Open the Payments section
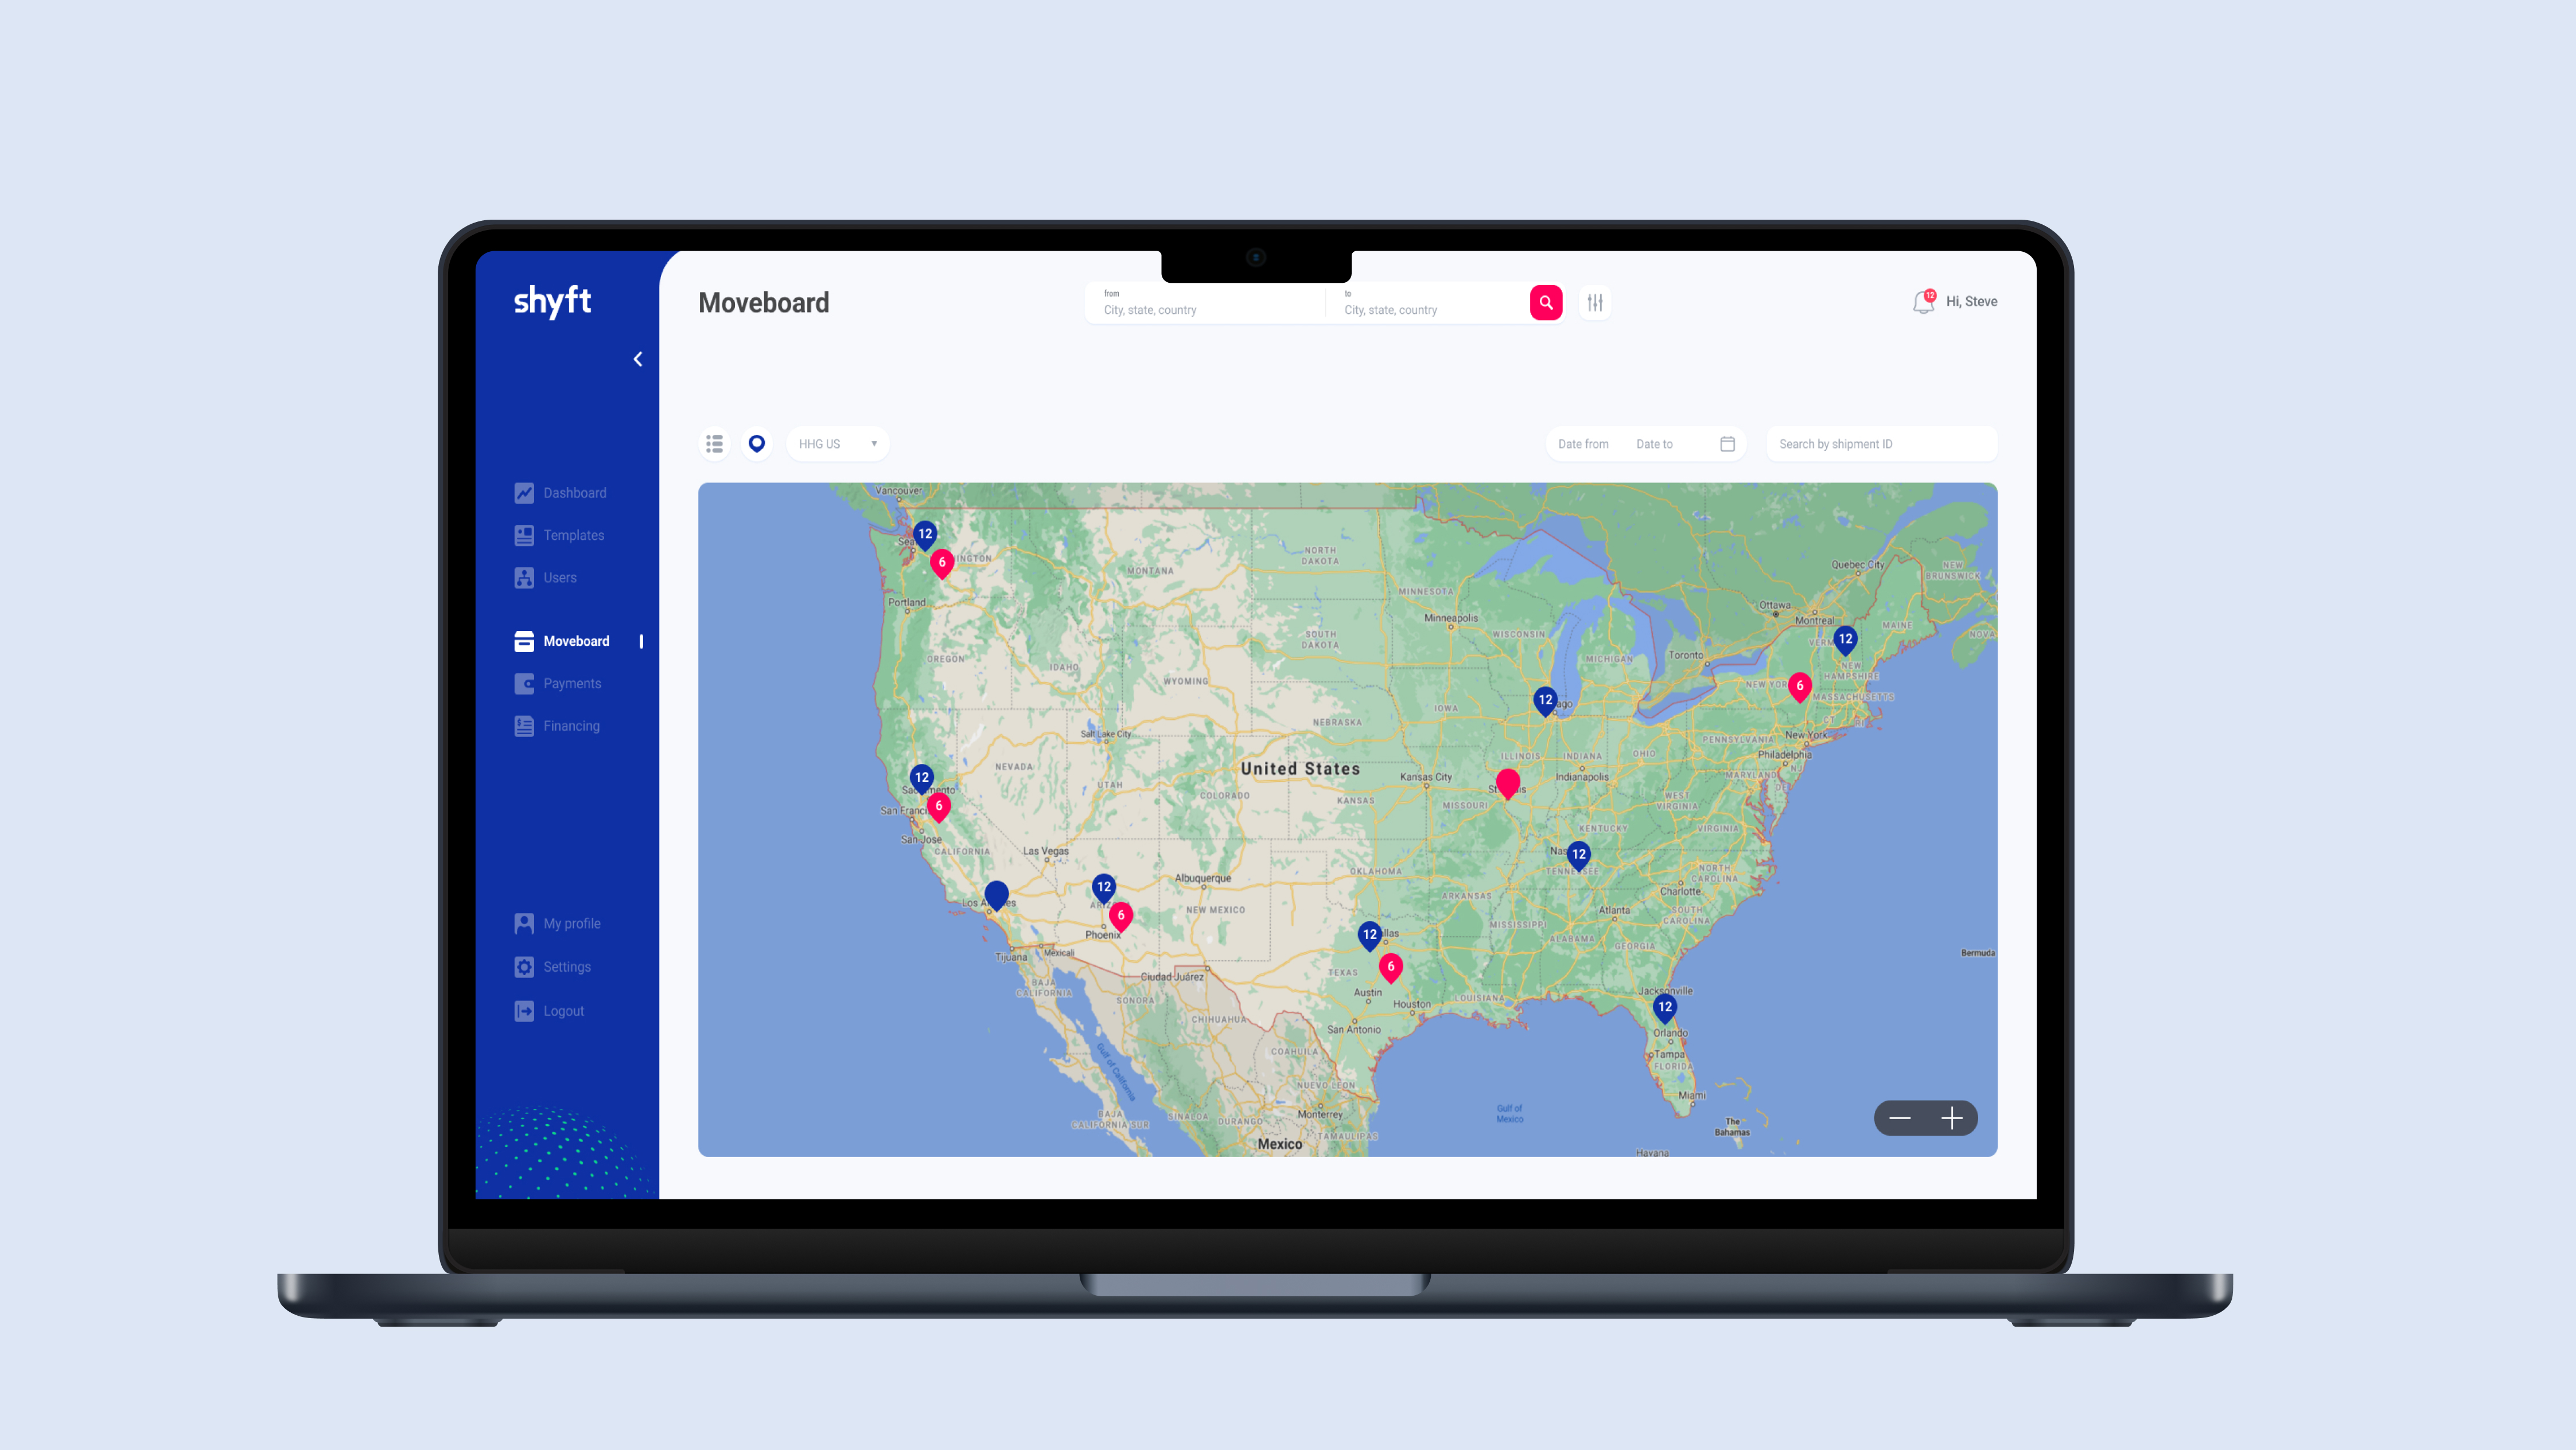2576x1450 pixels. tap(572, 683)
